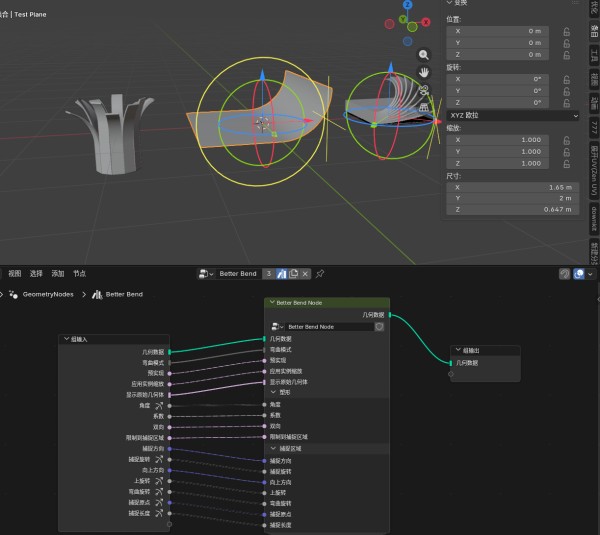Toggle lock for scale Z

click(x=566, y=163)
